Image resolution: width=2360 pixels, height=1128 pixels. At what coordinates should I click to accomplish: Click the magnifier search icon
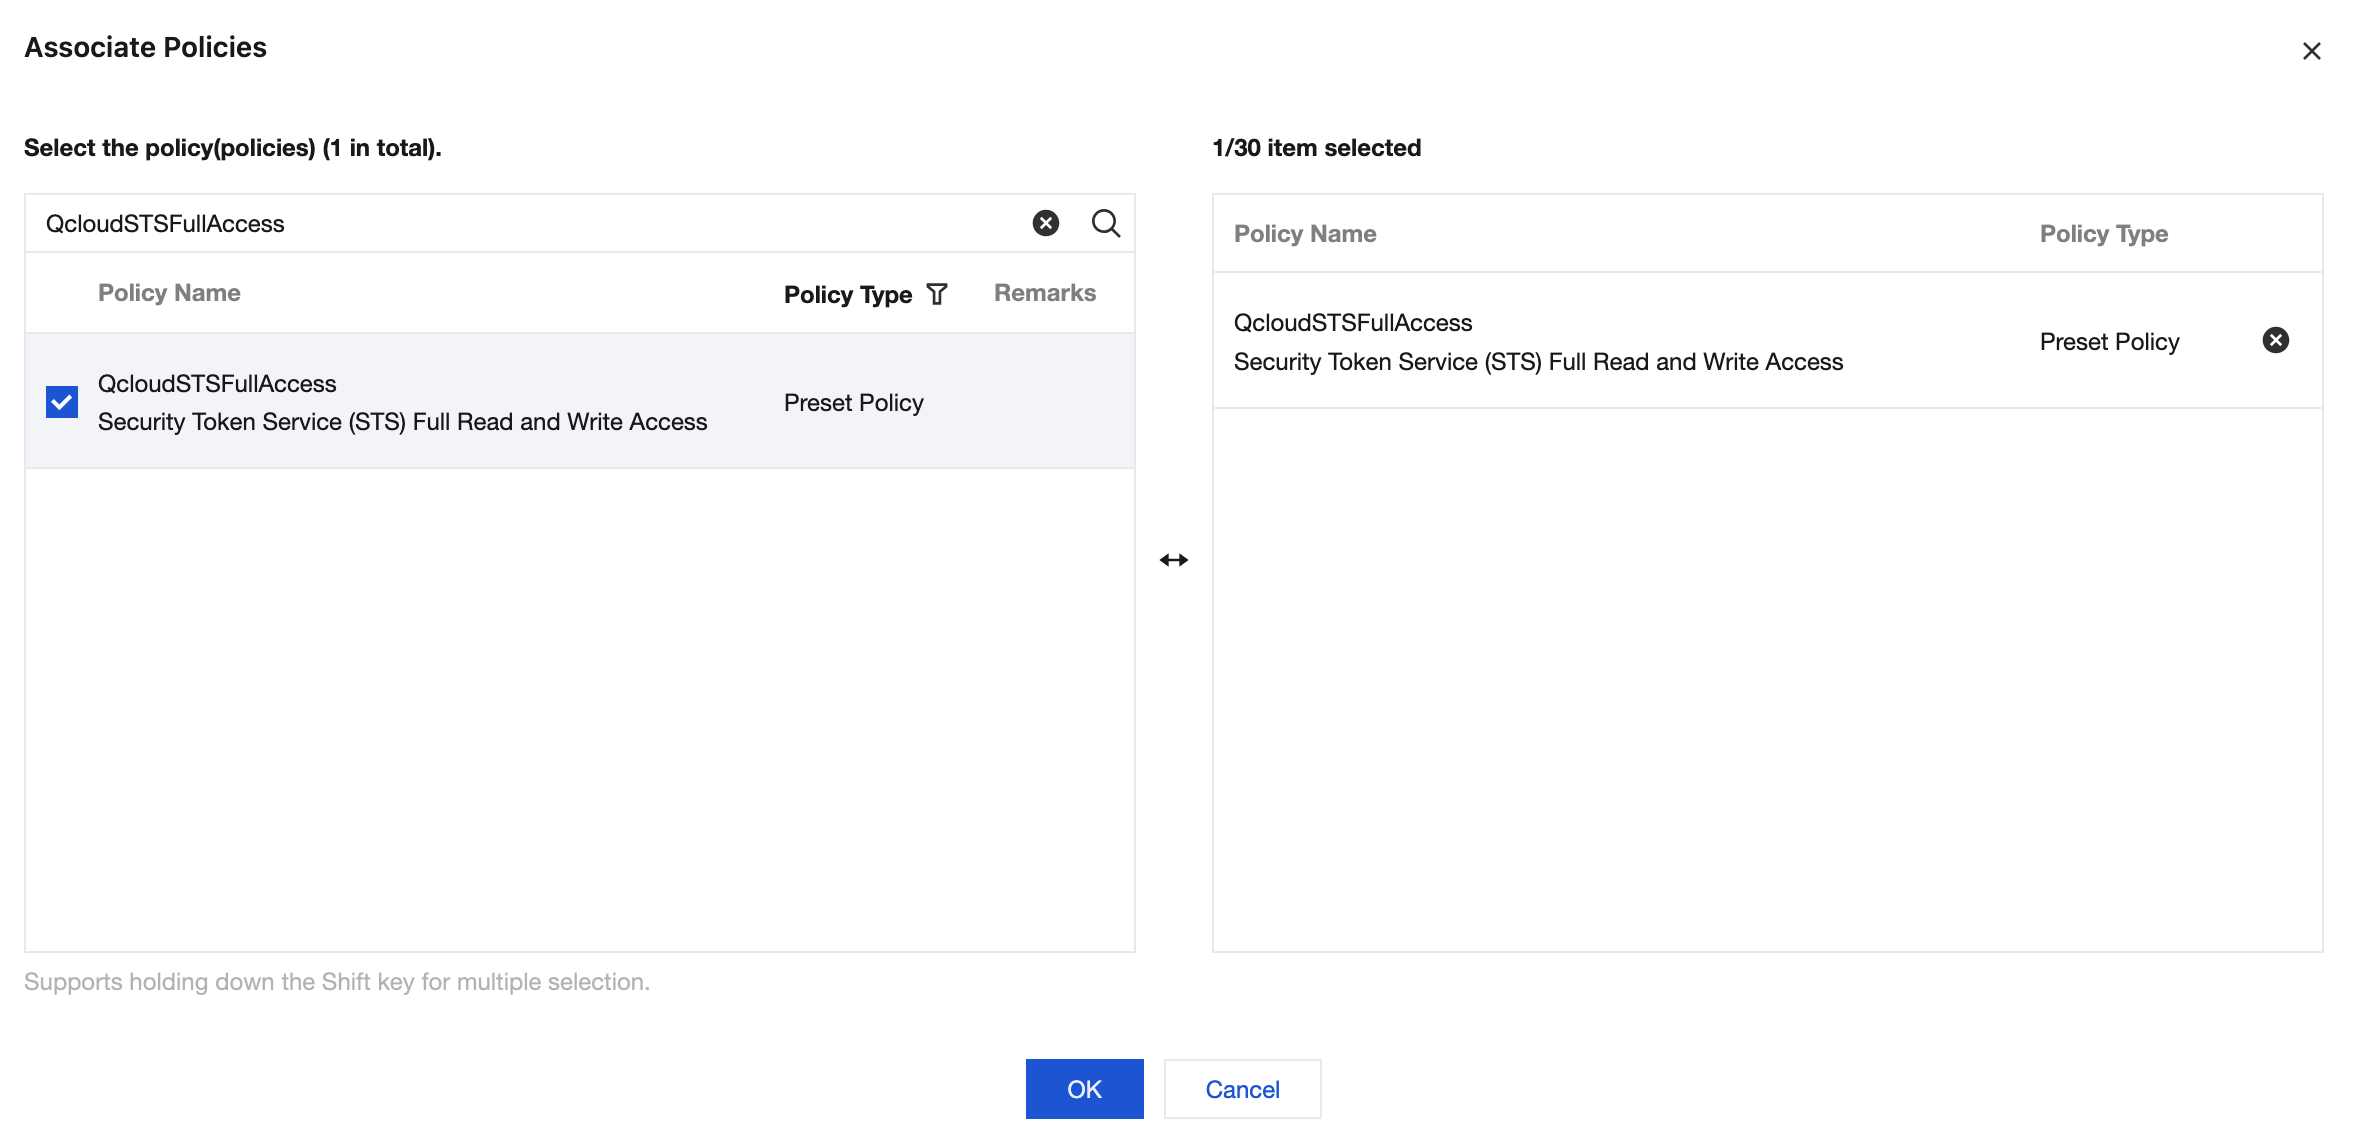(1105, 223)
